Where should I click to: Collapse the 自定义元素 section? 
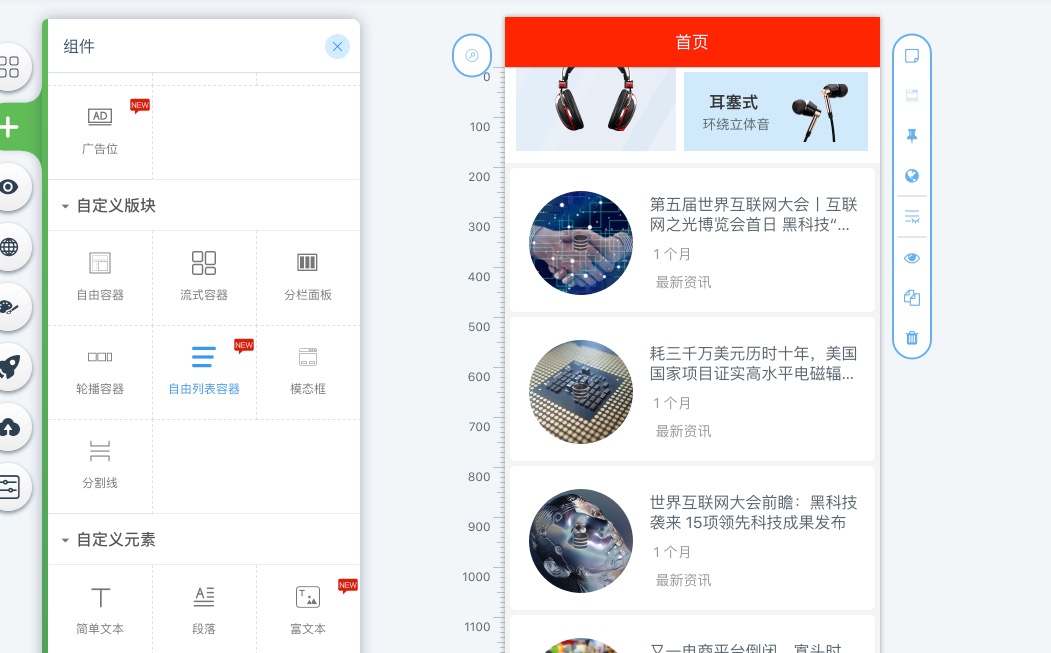pyautogui.click(x=65, y=540)
